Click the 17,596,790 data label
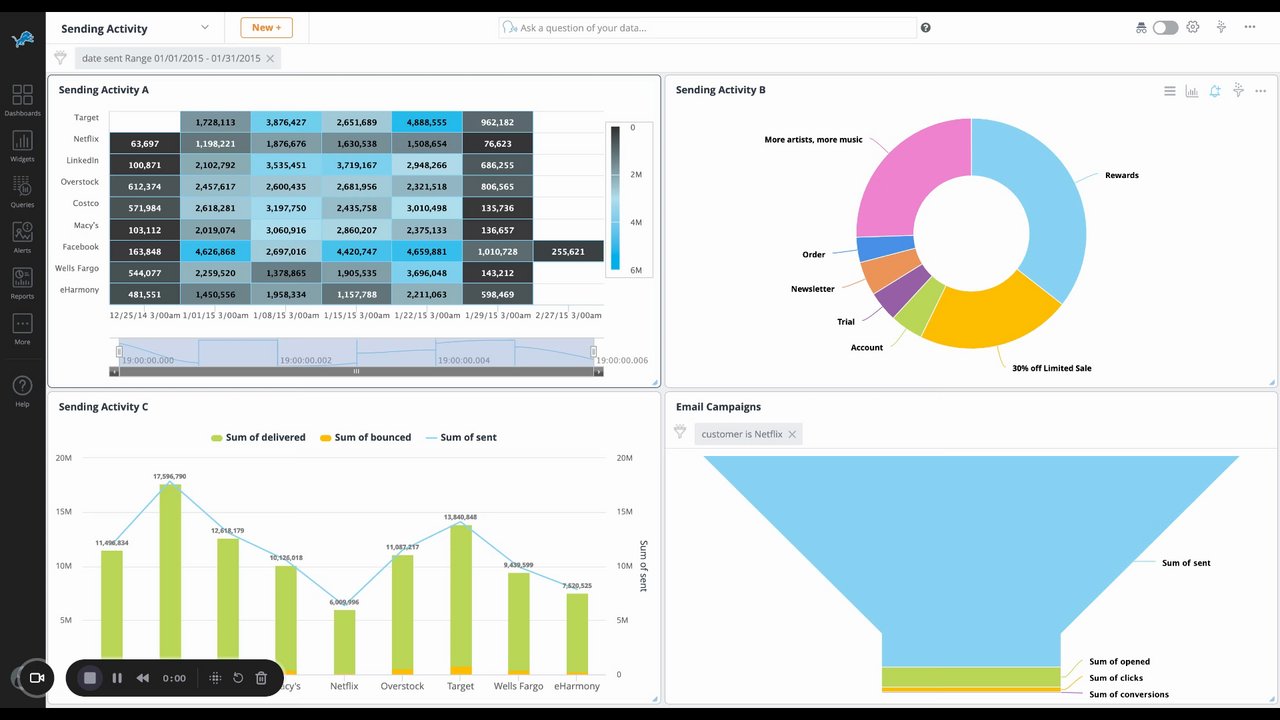The width and height of the screenshot is (1280, 720). [x=170, y=477]
